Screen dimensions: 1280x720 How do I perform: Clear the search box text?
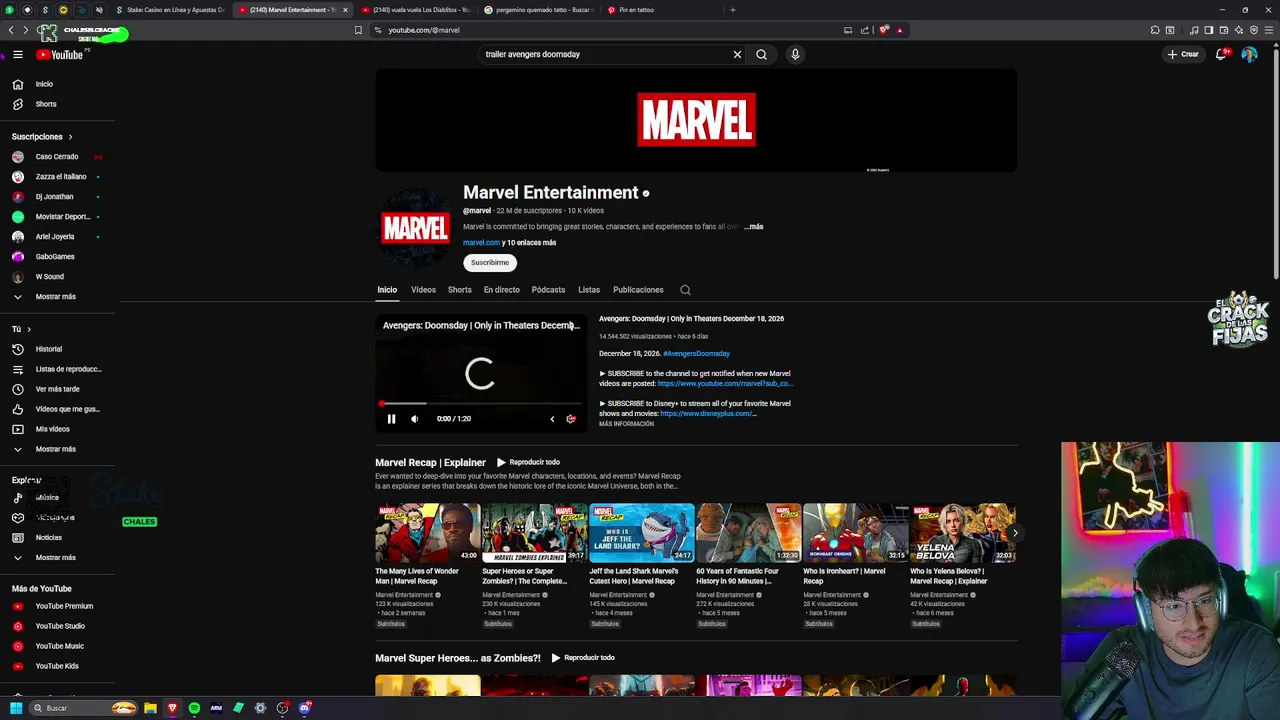click(x=737, y=54)
